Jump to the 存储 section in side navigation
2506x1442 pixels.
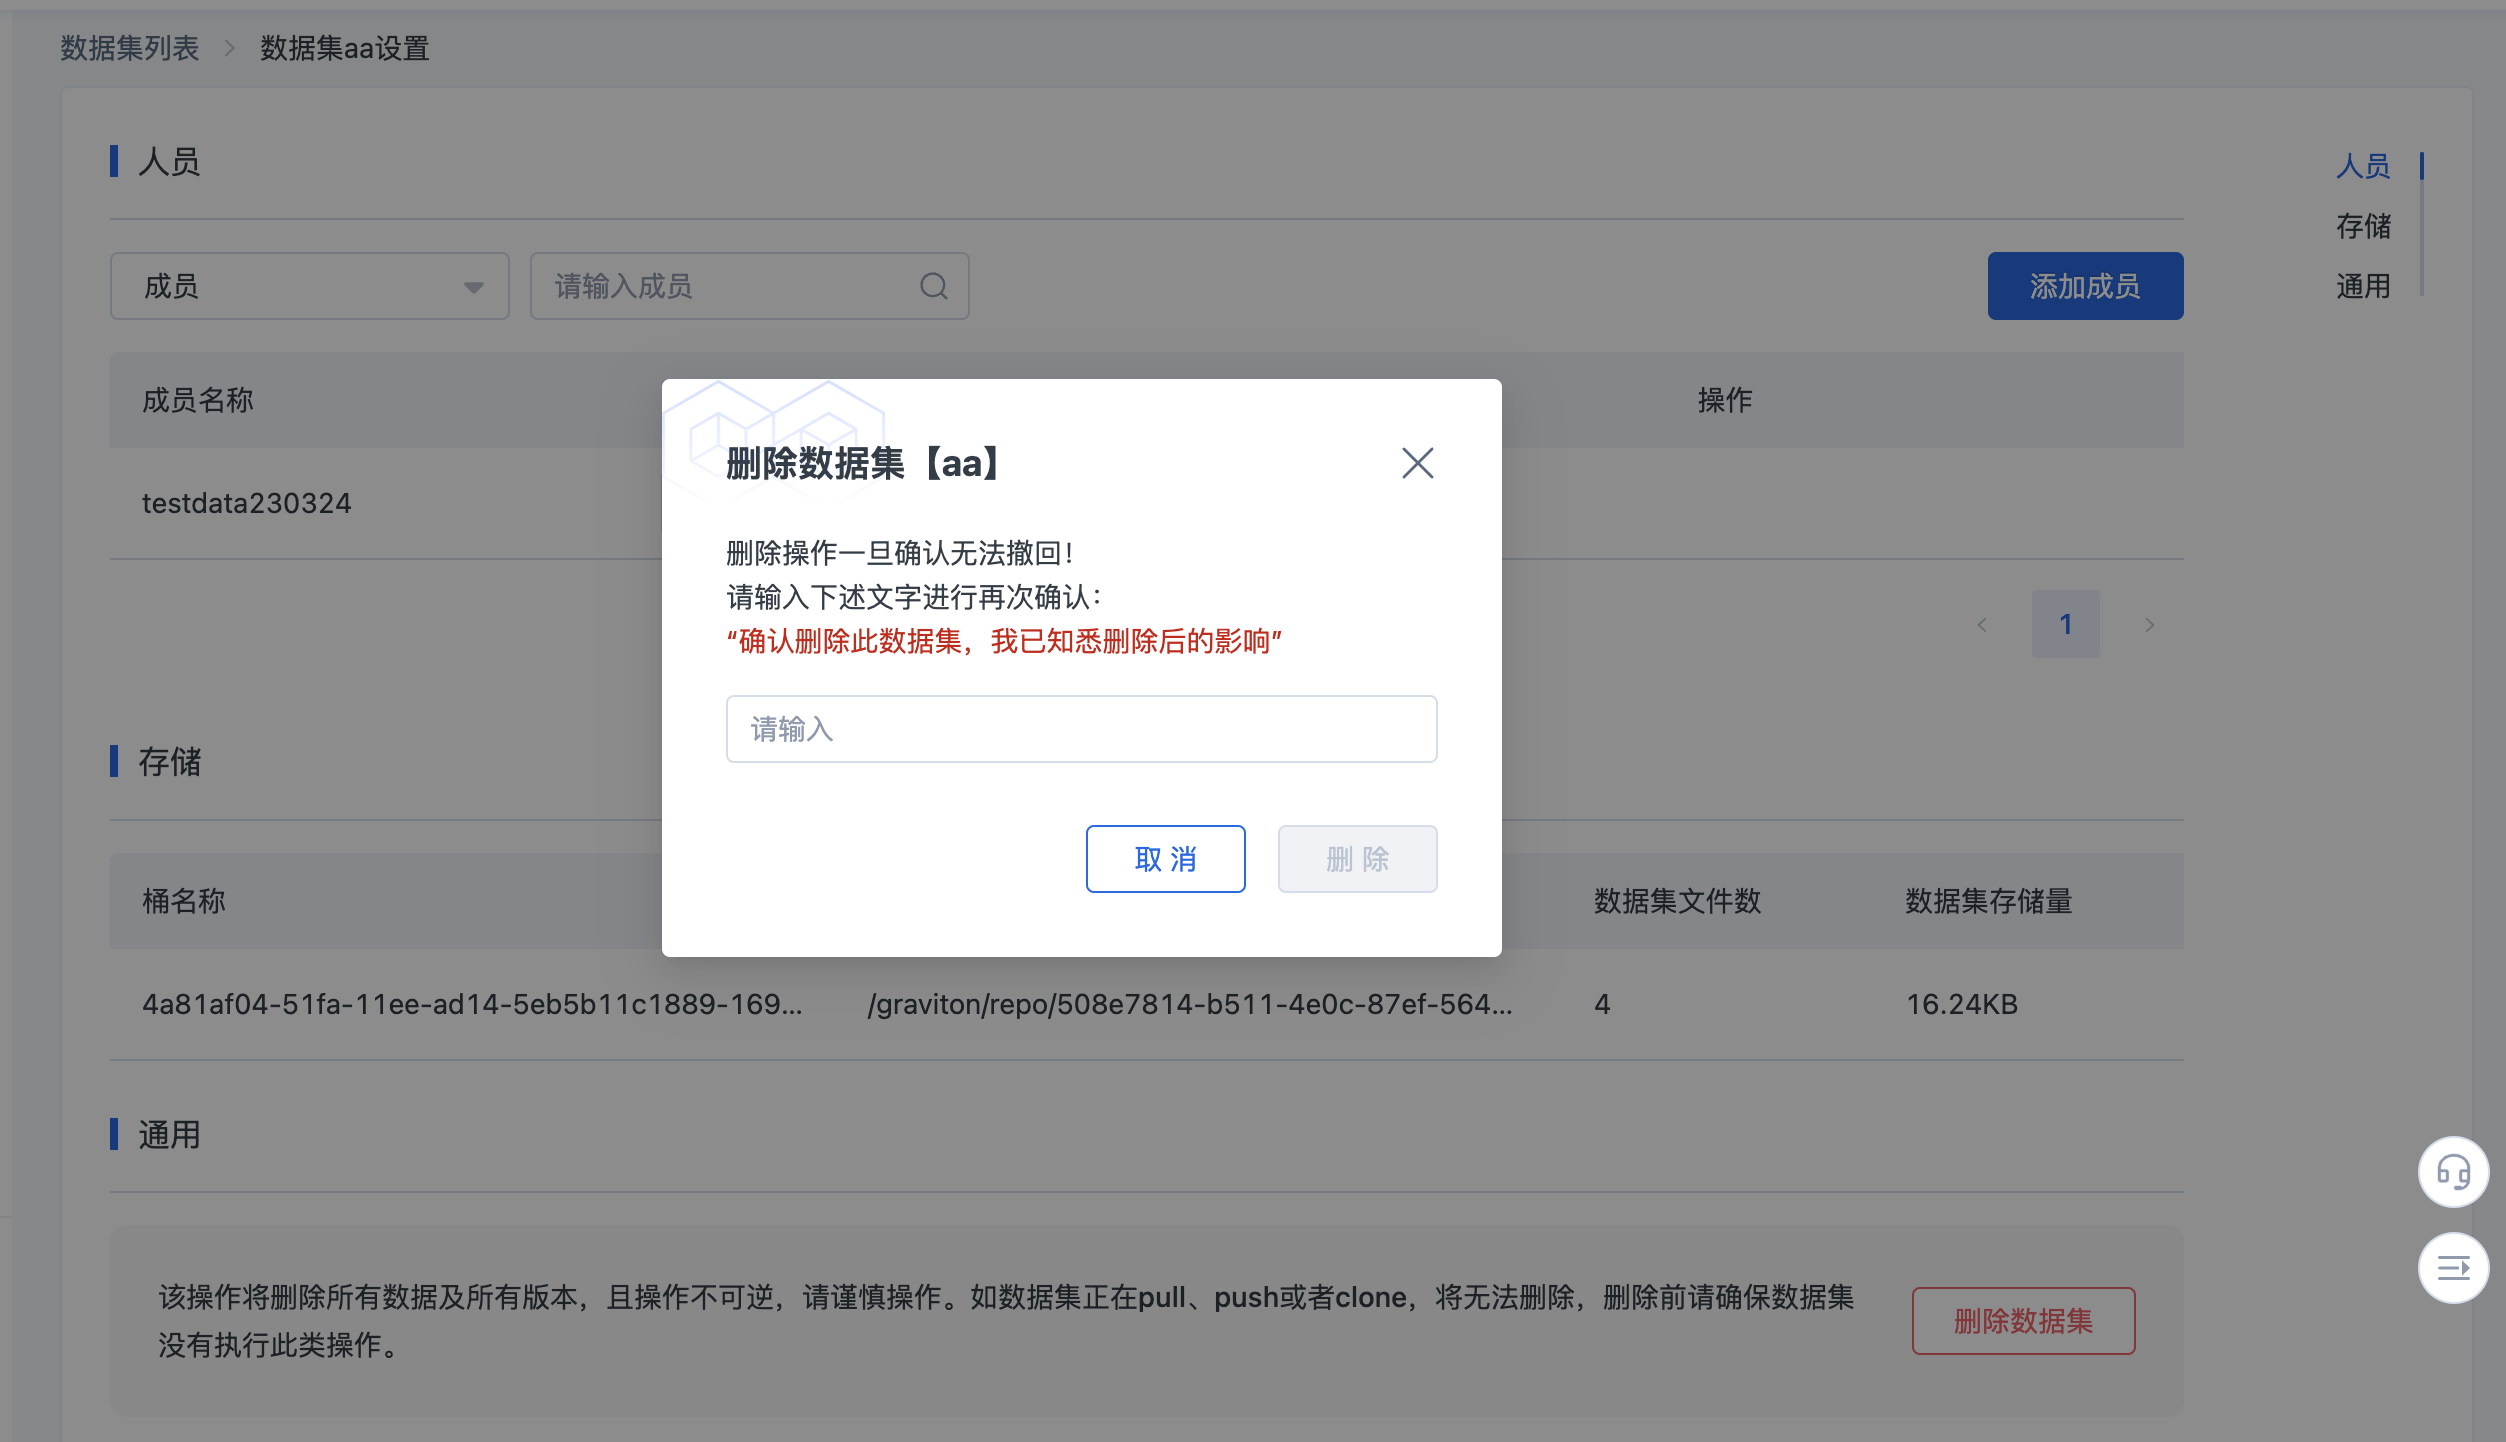click(x=2366, y=227)
